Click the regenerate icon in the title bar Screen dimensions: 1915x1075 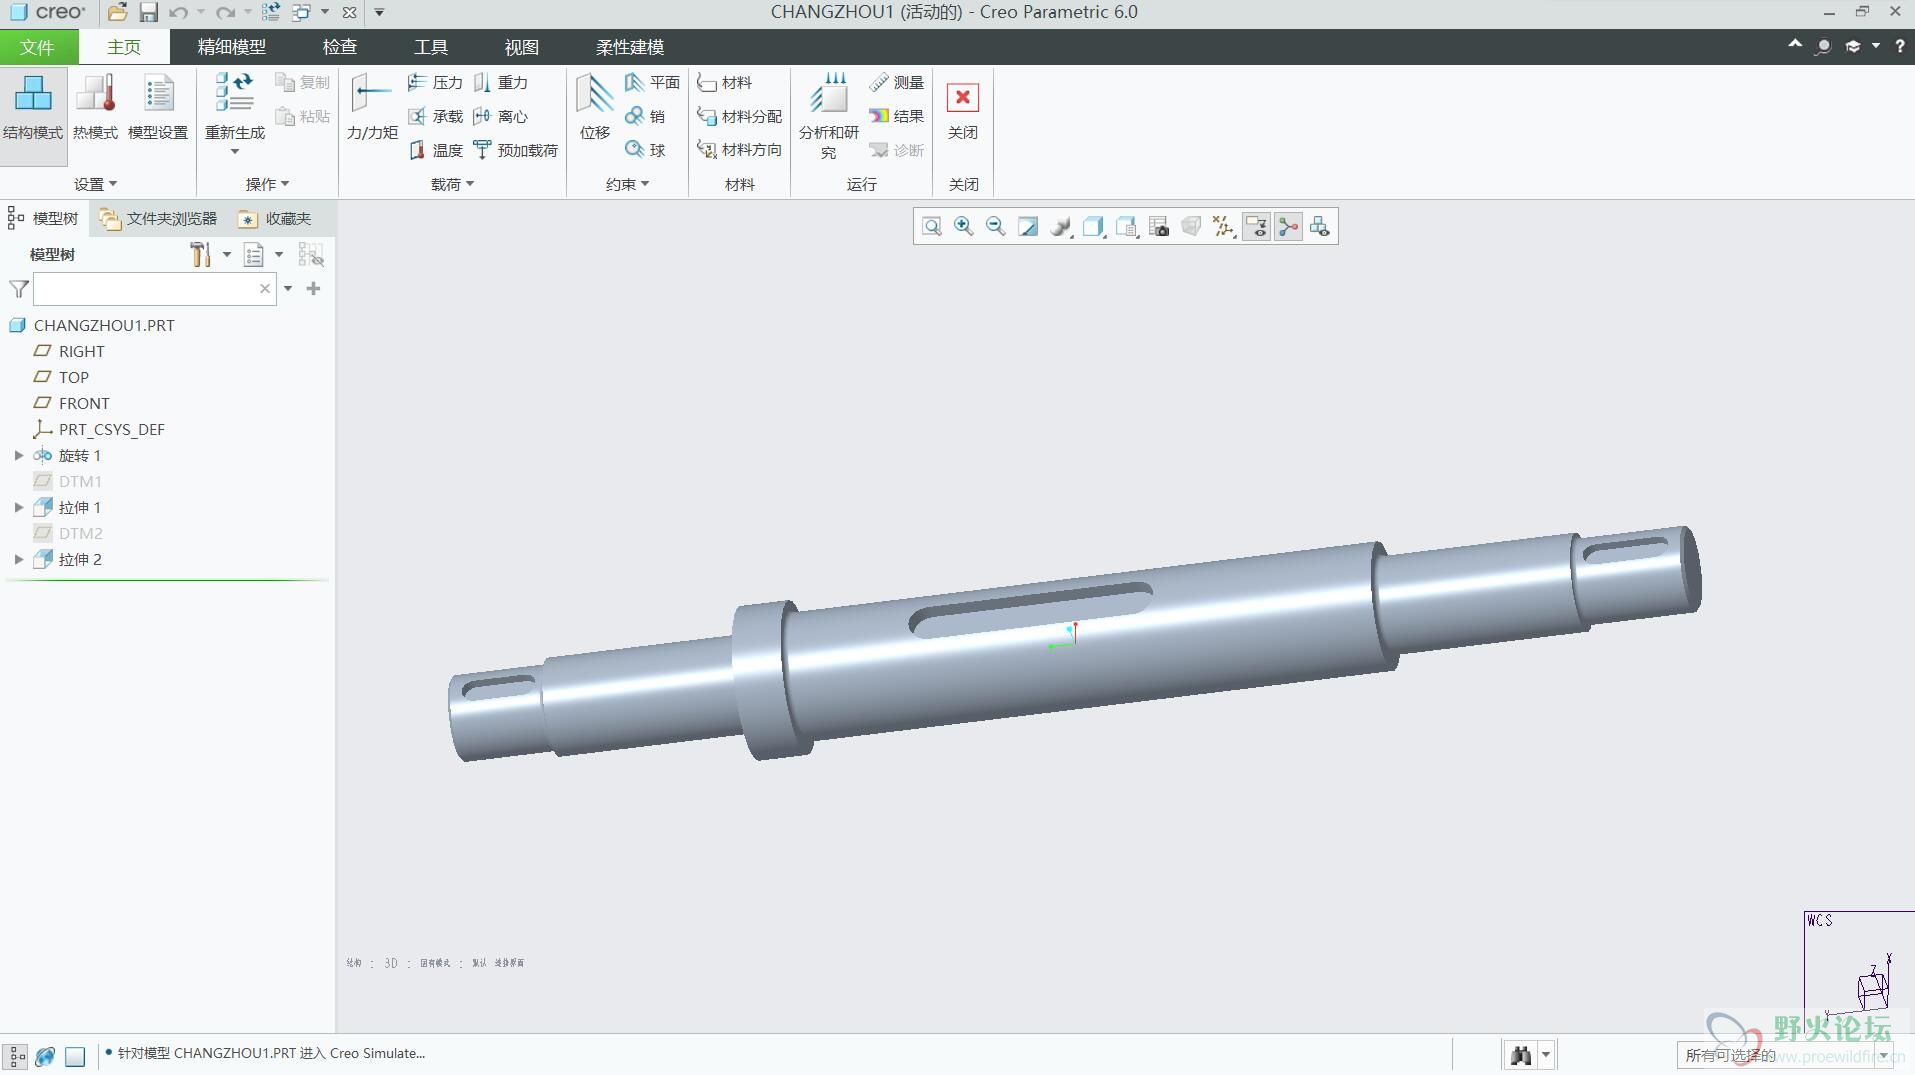[x=270, y=12]
